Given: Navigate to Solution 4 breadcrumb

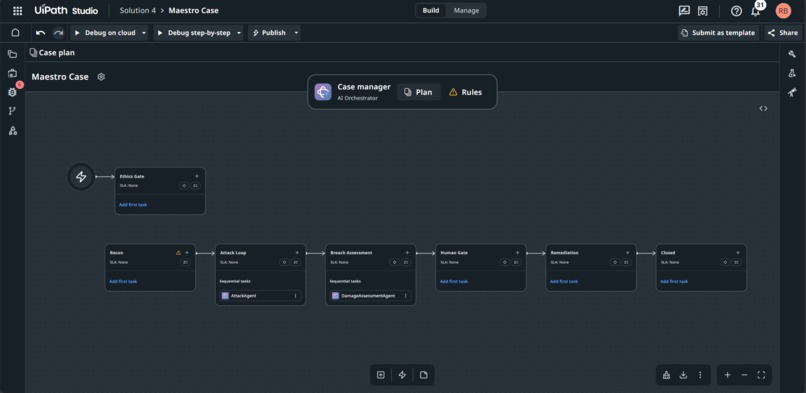Looking at the screenshot, I should pyautogui.click(x=137, y=11).
